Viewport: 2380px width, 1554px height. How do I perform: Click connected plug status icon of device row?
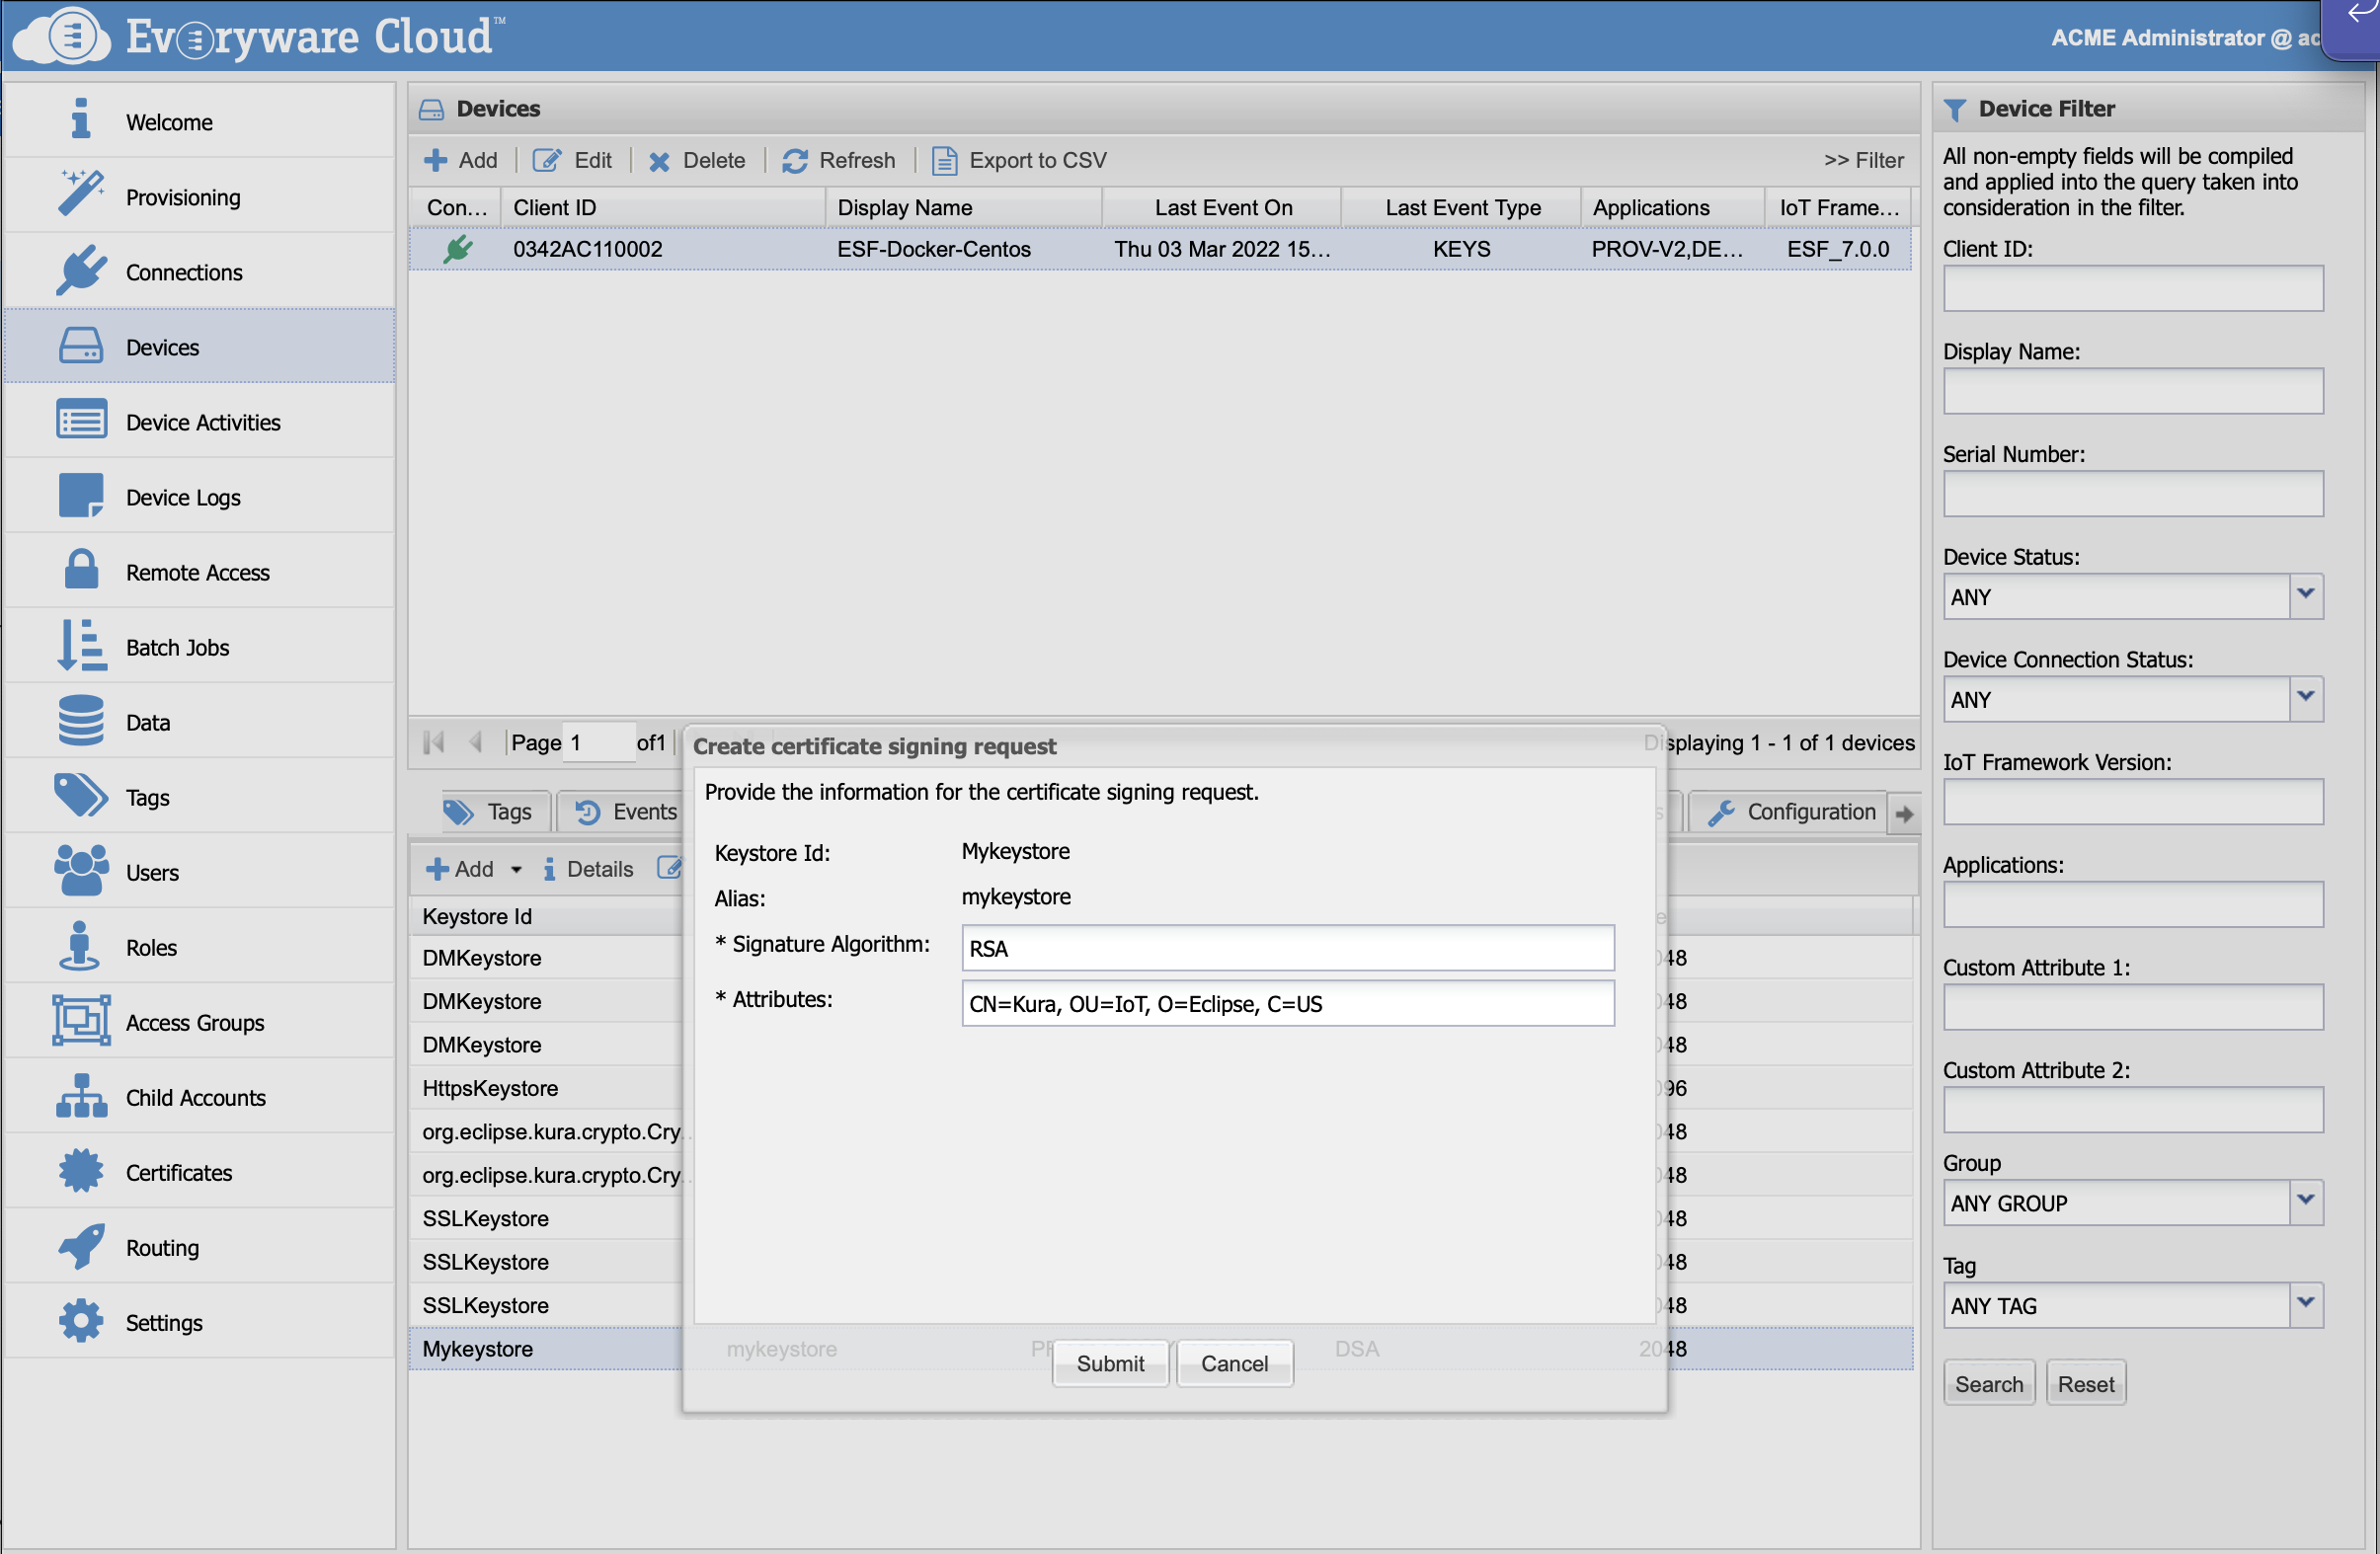(458, 249)
